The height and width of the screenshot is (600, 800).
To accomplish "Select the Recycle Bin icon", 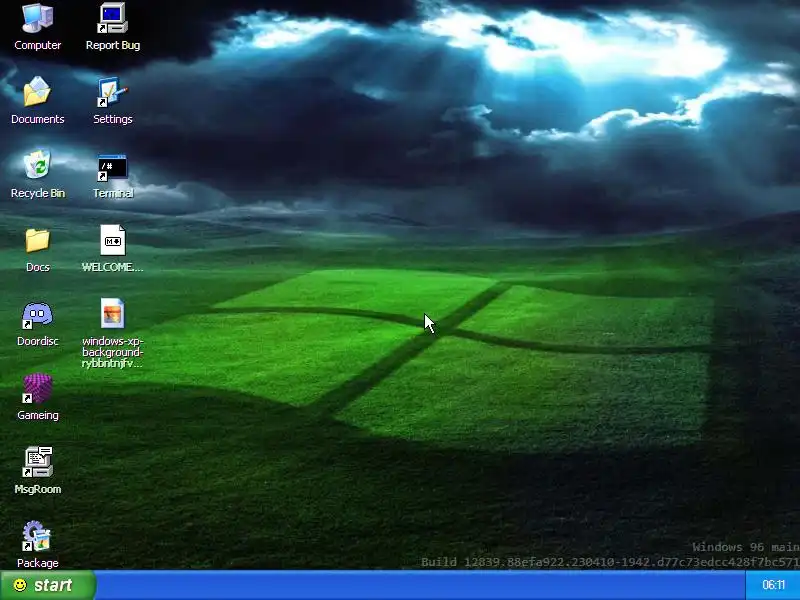I will pyautogui.click(x=37, y=174).
